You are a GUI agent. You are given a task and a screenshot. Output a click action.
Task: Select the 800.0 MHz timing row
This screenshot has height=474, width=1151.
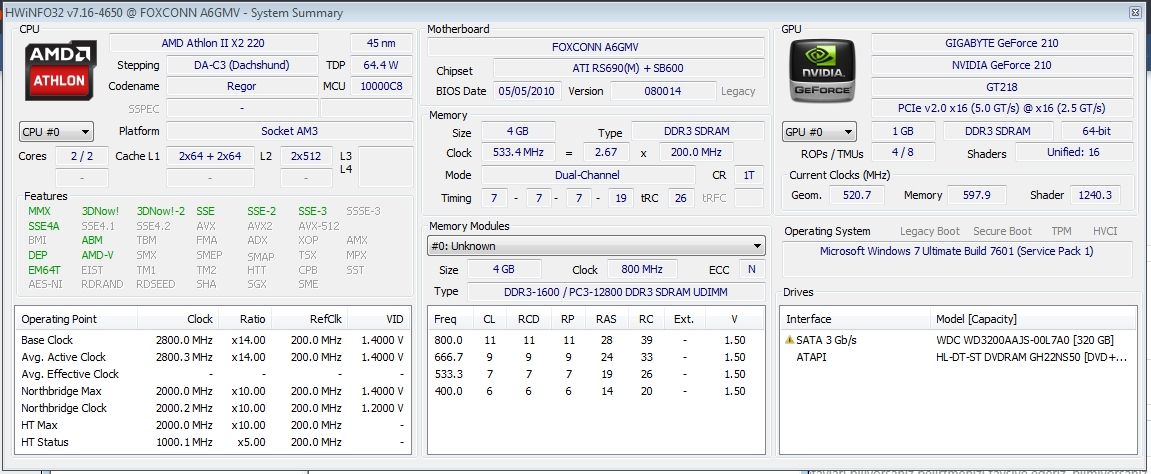click(595, 340)
